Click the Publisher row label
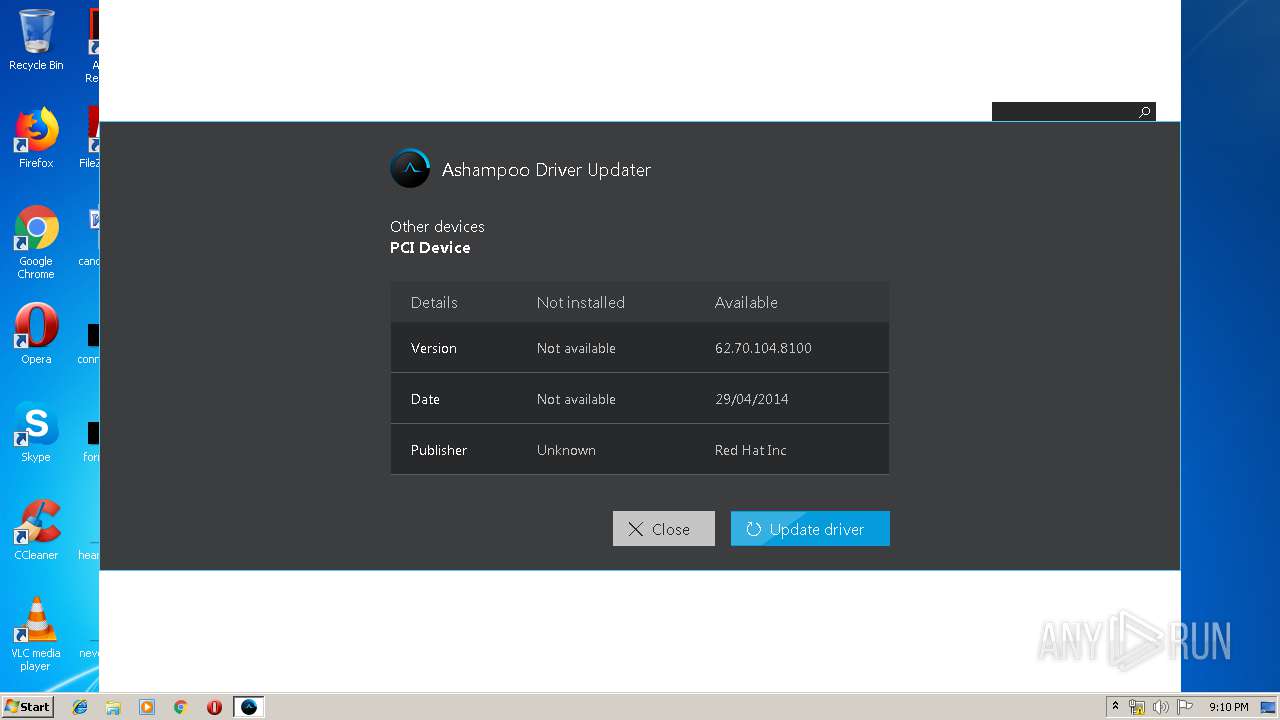1280x720 pixels. coord(438,450)
